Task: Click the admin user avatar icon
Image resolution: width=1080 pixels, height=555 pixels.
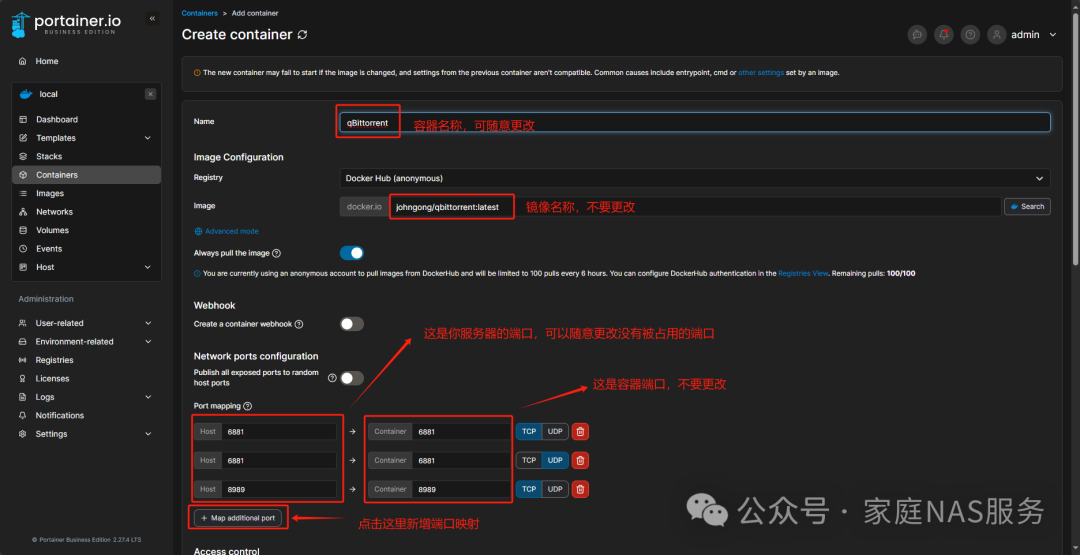Action: point(997,34)
